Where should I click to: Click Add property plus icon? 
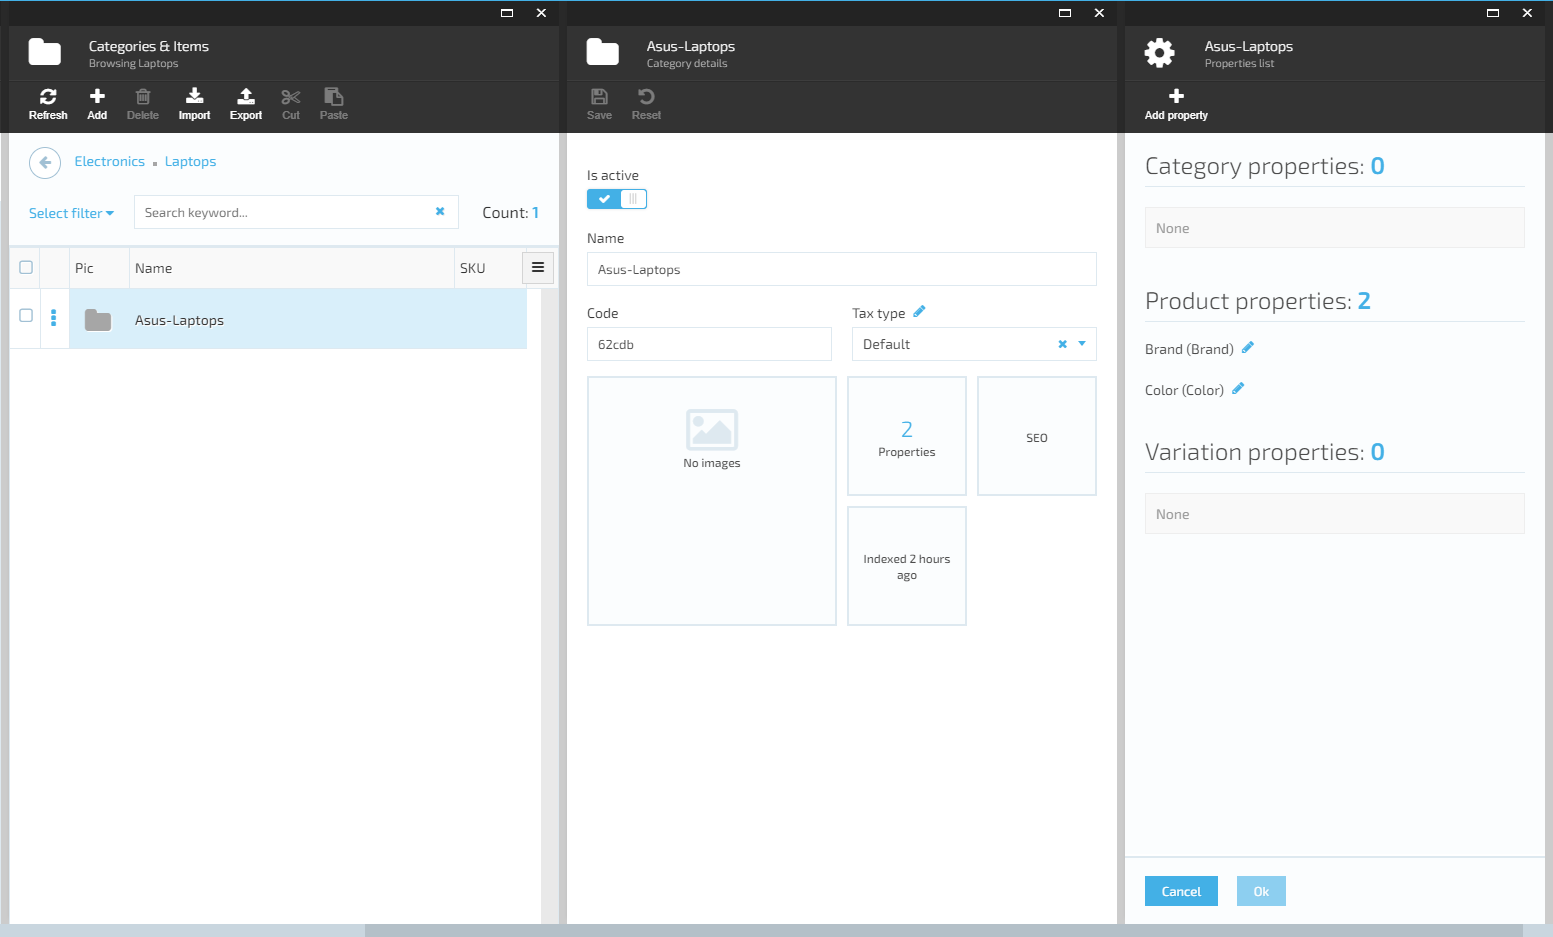tap(1176, 96)
